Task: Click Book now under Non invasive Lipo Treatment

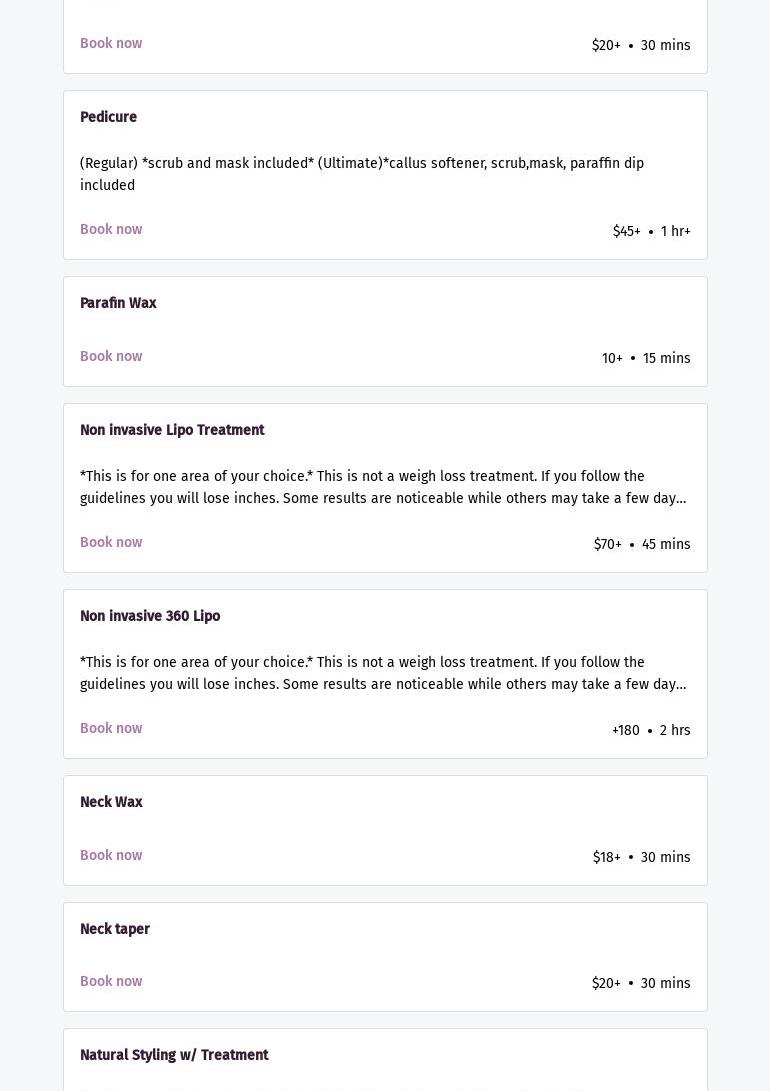Action: pos(111,542)
